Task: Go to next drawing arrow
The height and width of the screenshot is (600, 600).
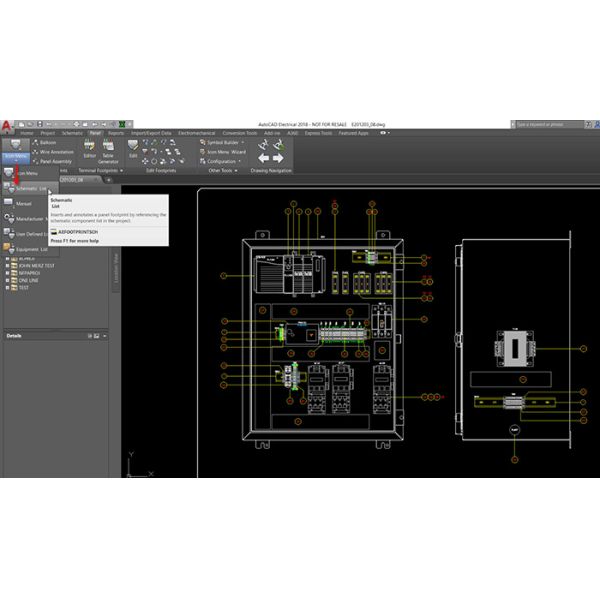Action: (x=278, y=158)
